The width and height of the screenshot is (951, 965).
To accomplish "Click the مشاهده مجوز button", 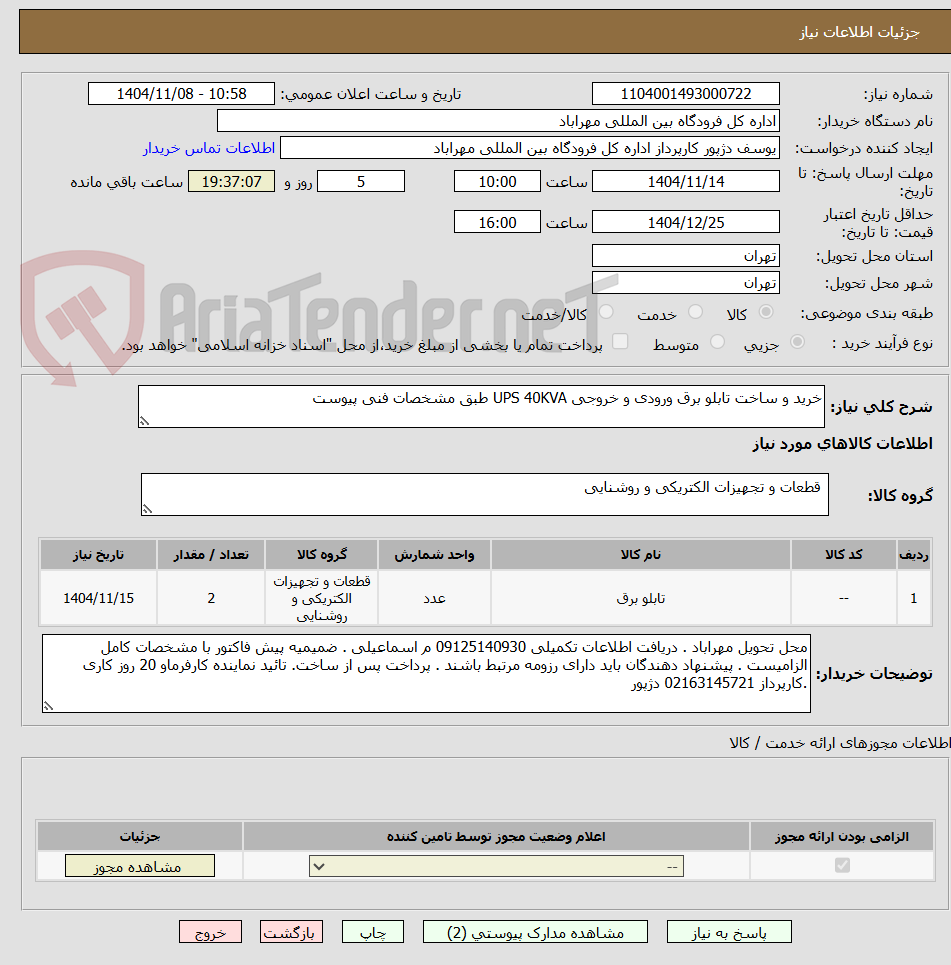I will (x=139, y=865).
